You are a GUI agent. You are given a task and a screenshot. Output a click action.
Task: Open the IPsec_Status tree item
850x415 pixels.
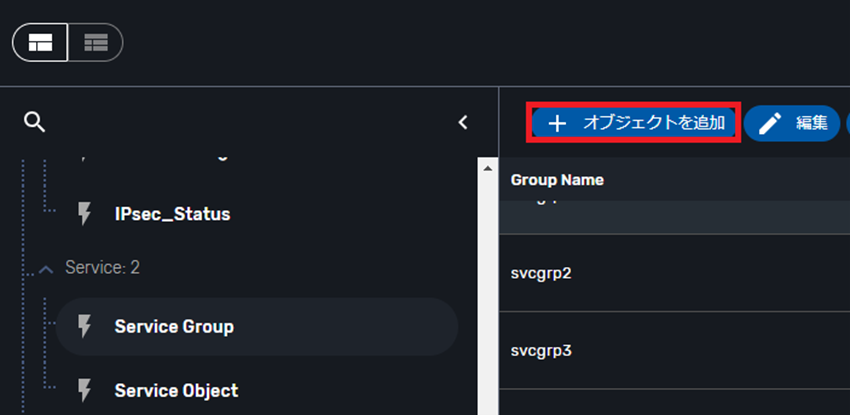pos(172,214)
